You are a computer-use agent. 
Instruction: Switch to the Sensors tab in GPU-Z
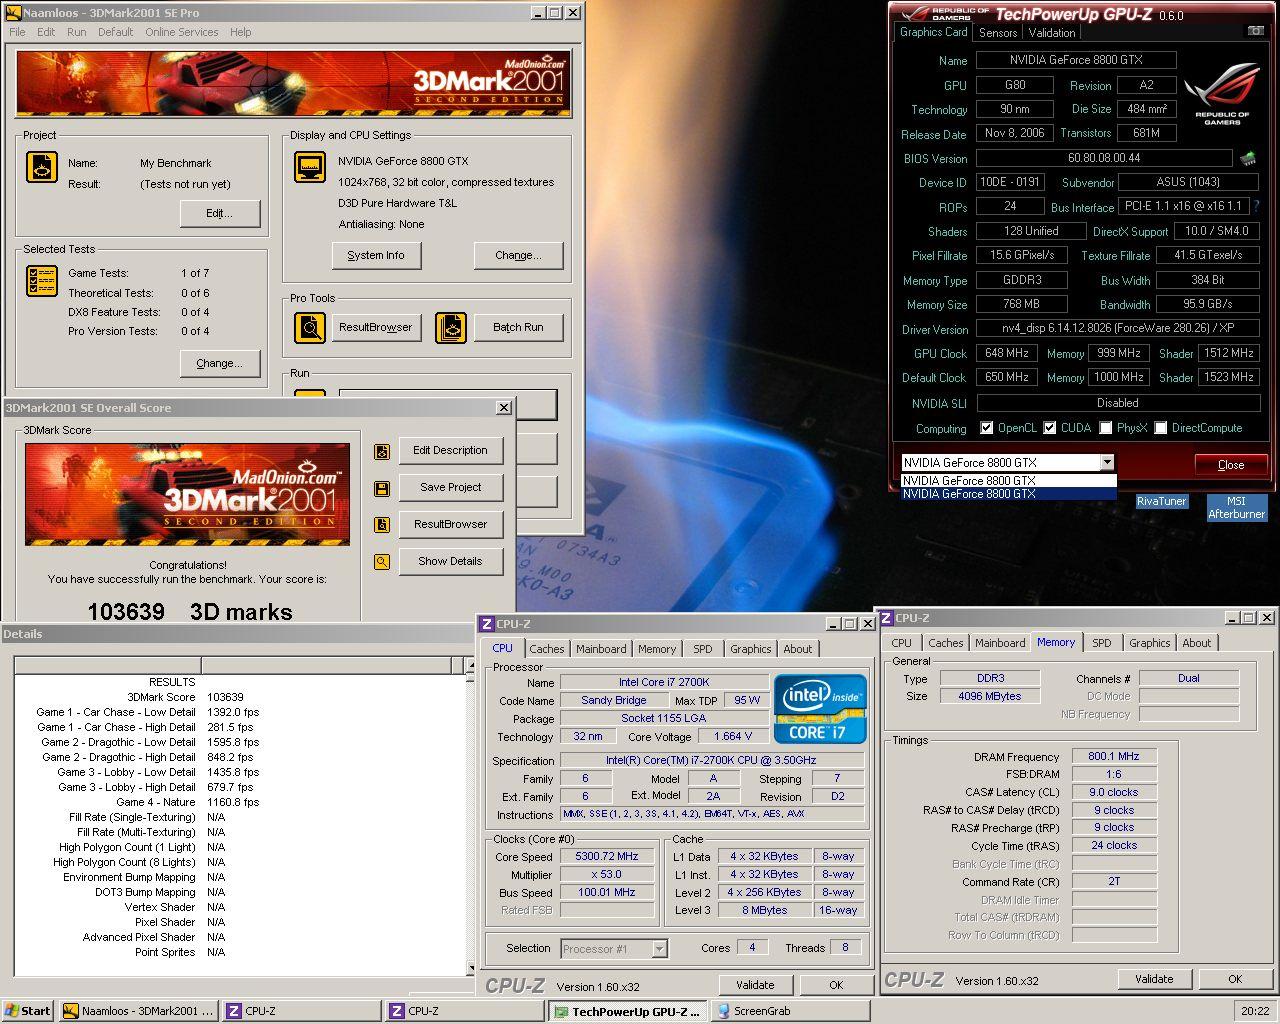[x=998, y=33]
